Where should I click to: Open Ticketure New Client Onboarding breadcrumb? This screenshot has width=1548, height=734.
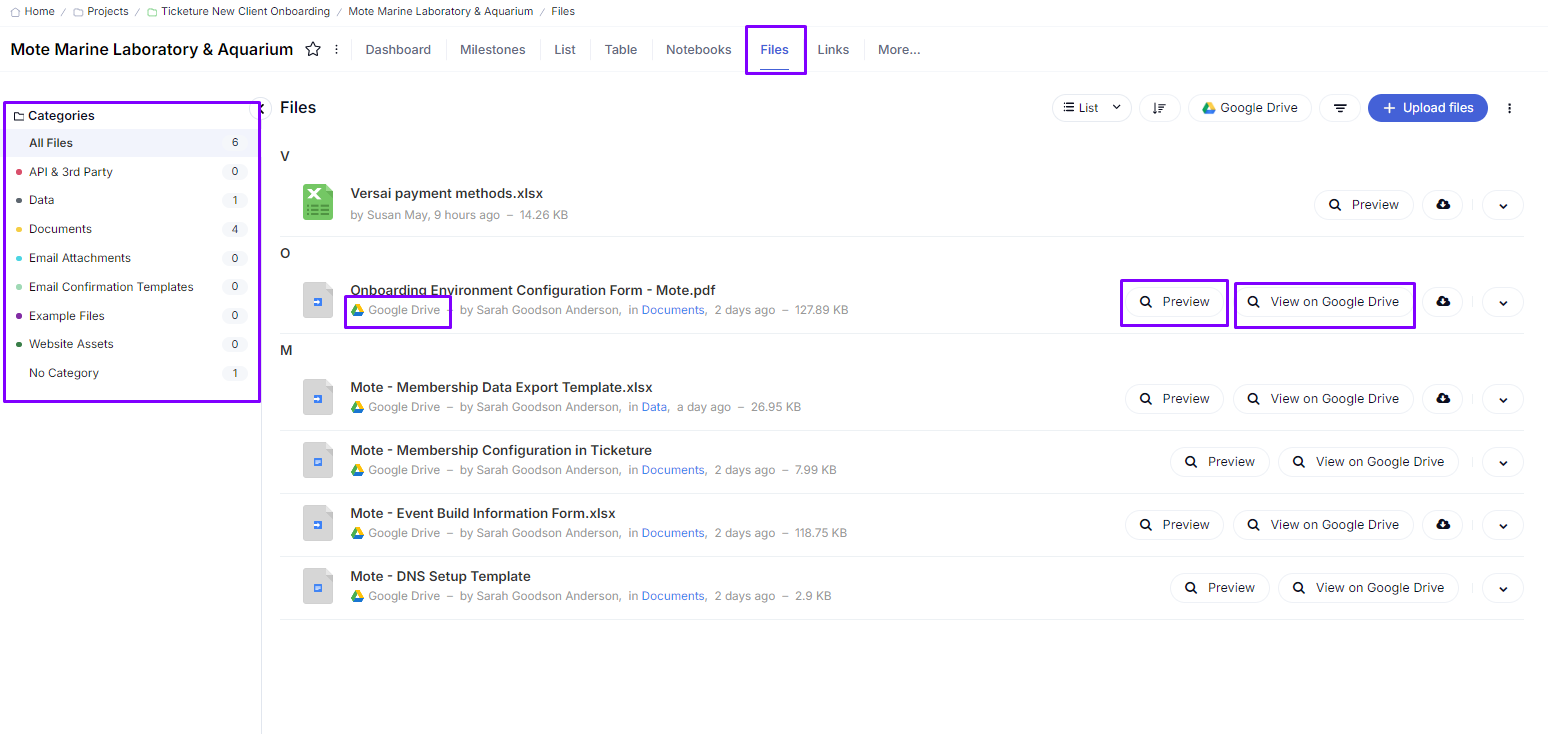point(245,12)
